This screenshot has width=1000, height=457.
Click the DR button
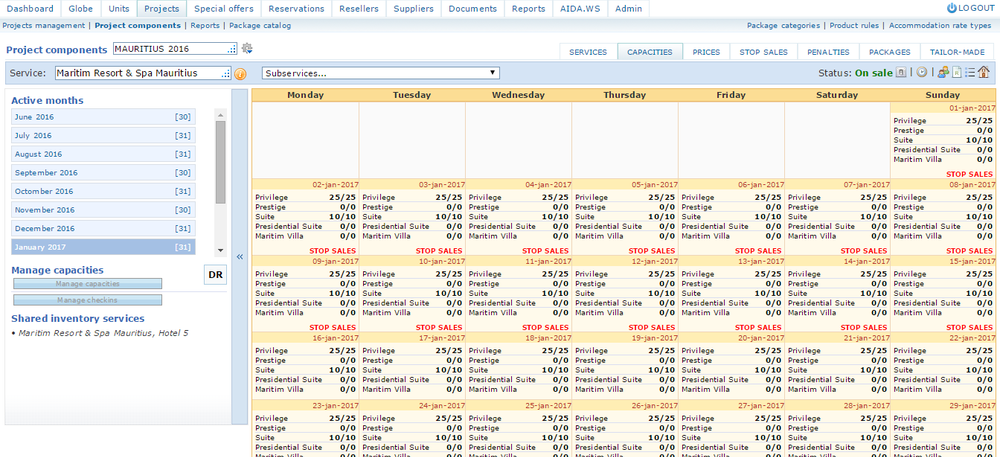point(216,275)
